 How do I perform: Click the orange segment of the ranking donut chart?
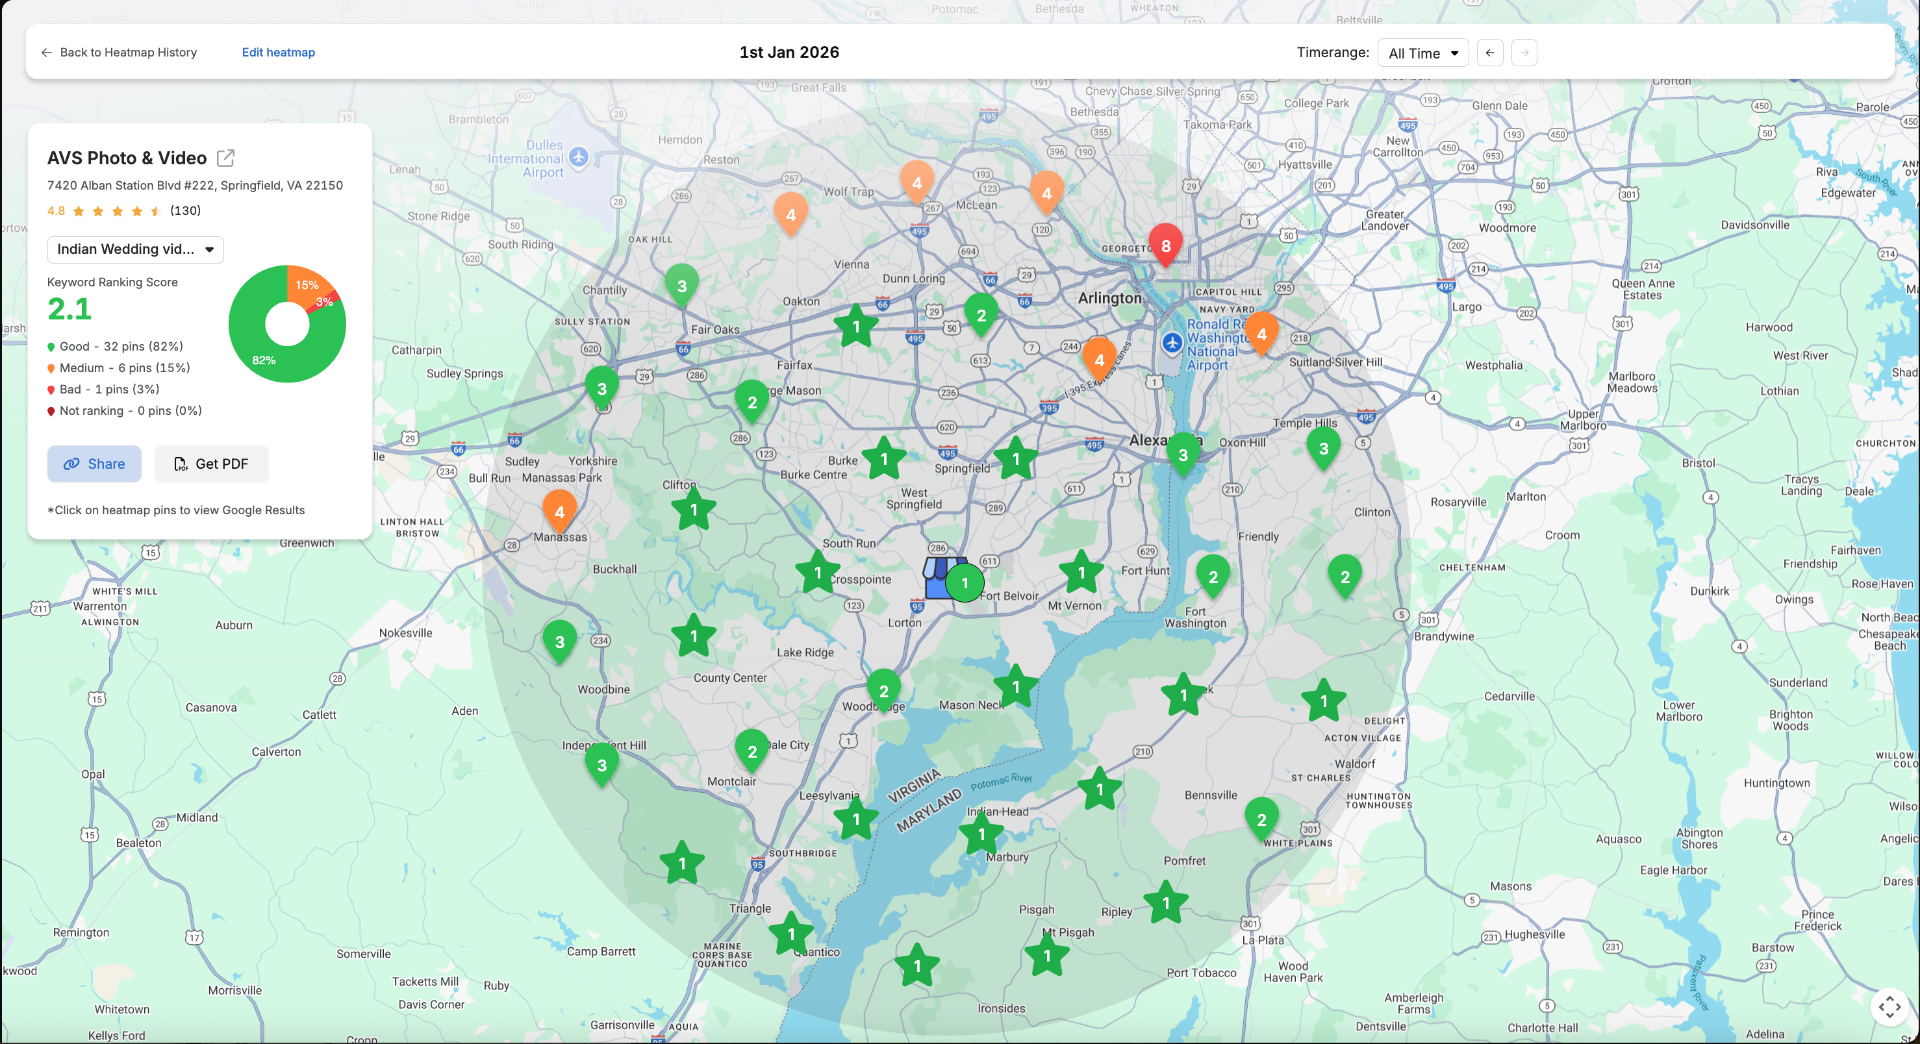tap(307, 285)
